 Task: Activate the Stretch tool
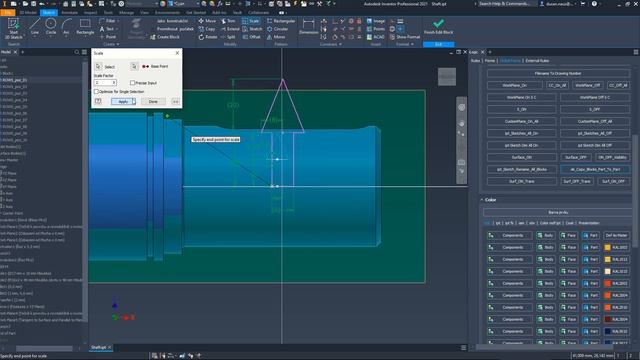click(x=252, y=29)
